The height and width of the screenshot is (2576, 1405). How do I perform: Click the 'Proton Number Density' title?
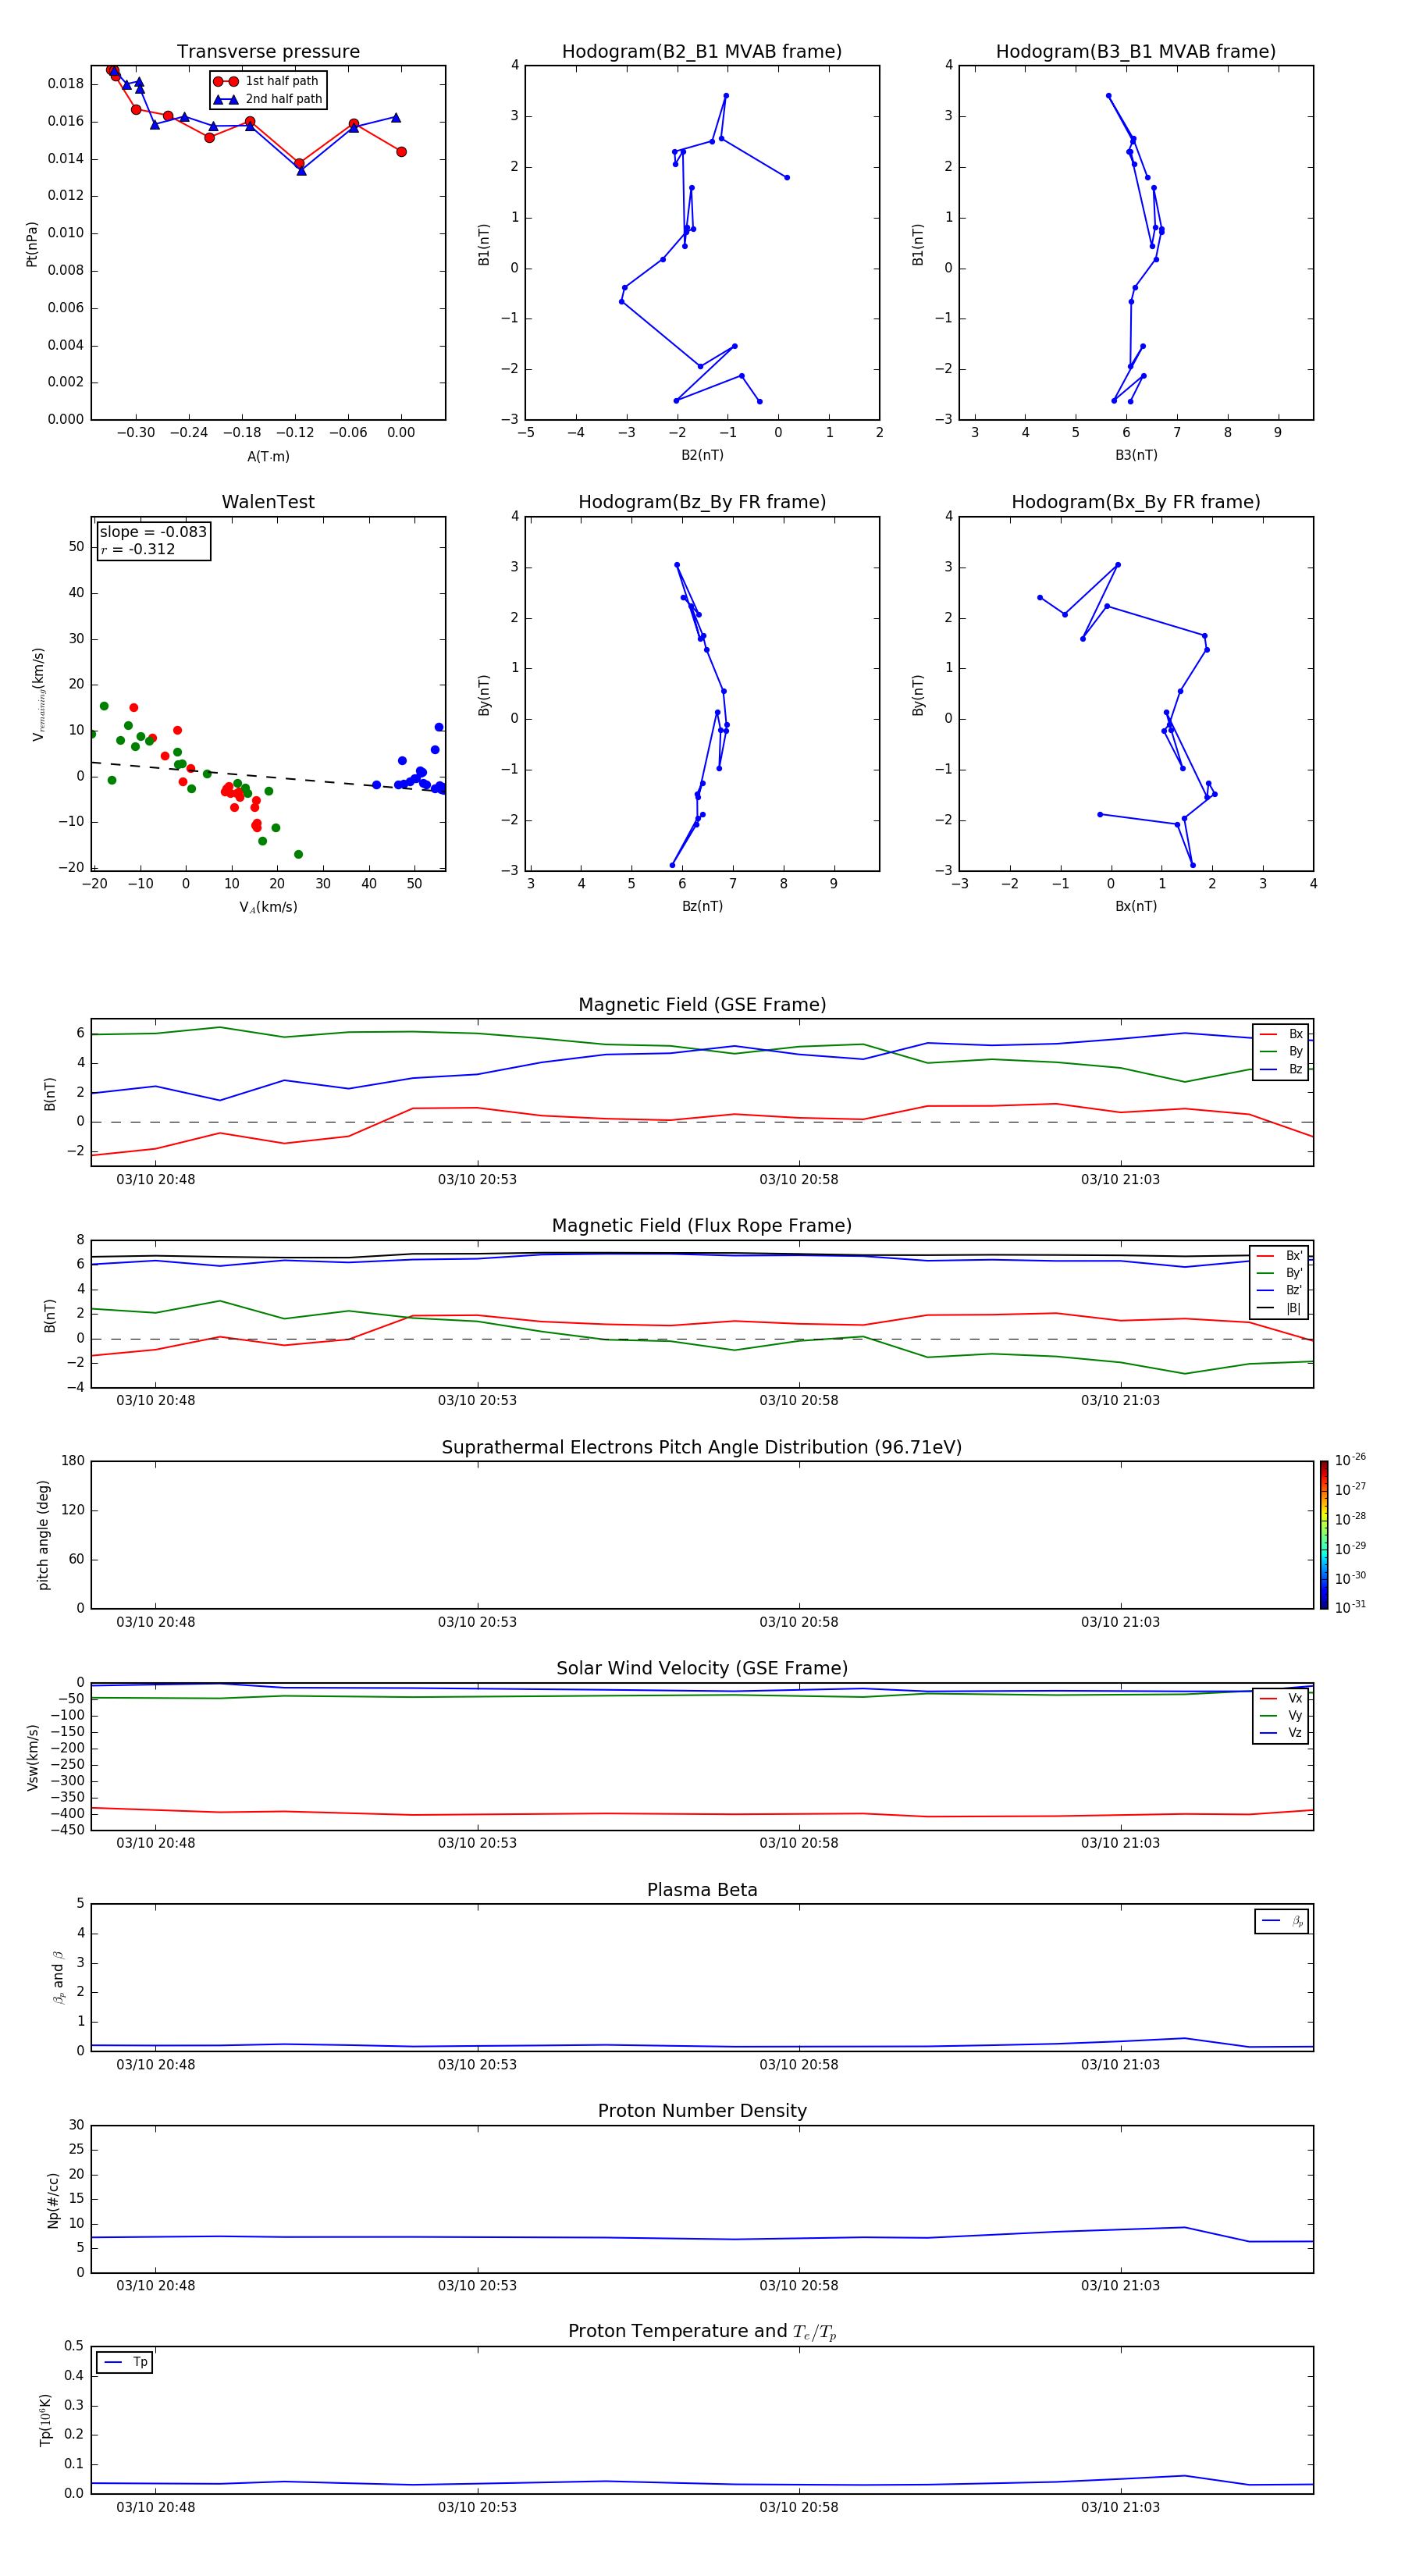(702, 2111)
